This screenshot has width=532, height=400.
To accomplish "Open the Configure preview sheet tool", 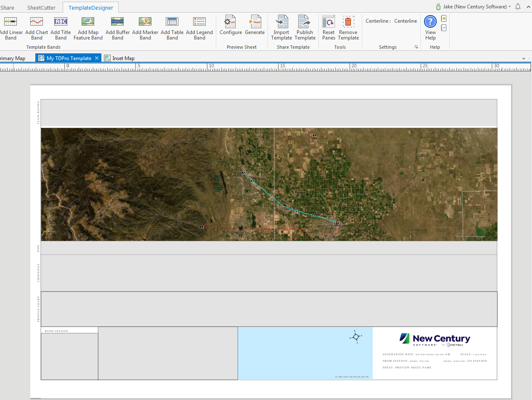I will click(230, 25).
